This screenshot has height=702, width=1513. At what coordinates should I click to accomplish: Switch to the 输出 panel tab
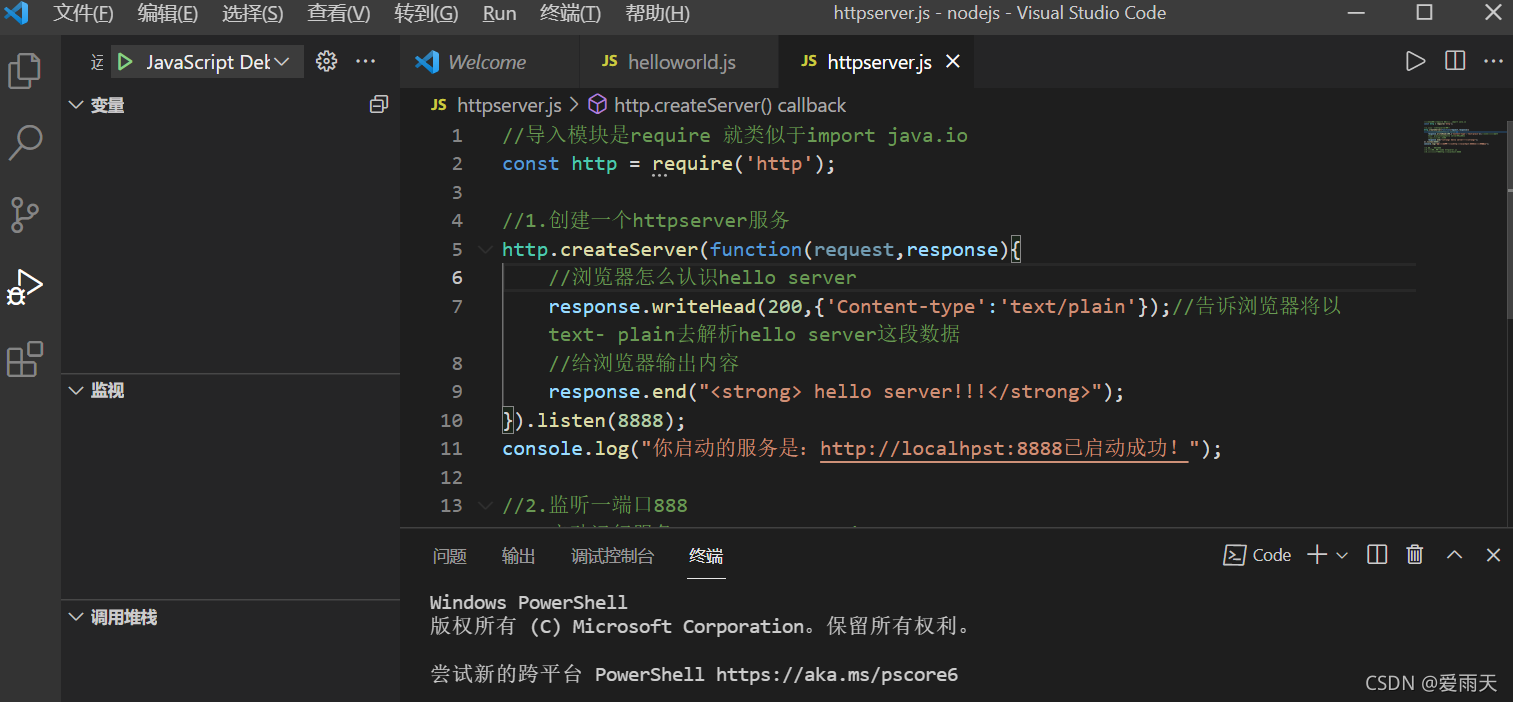click(518, 556)
